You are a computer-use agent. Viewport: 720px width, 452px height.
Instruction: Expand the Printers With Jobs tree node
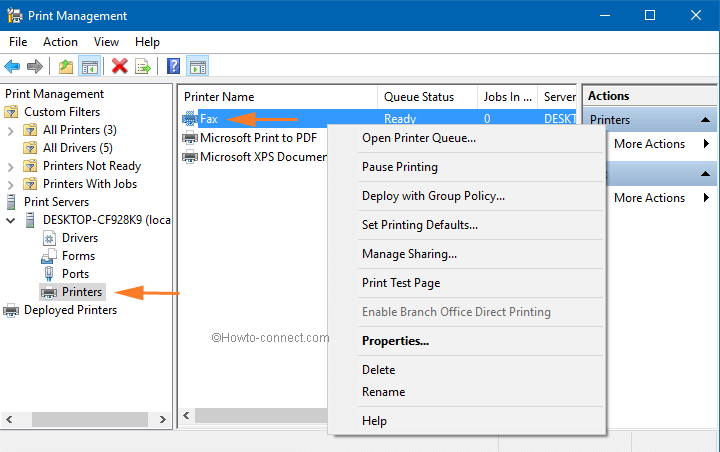[11, 185]
